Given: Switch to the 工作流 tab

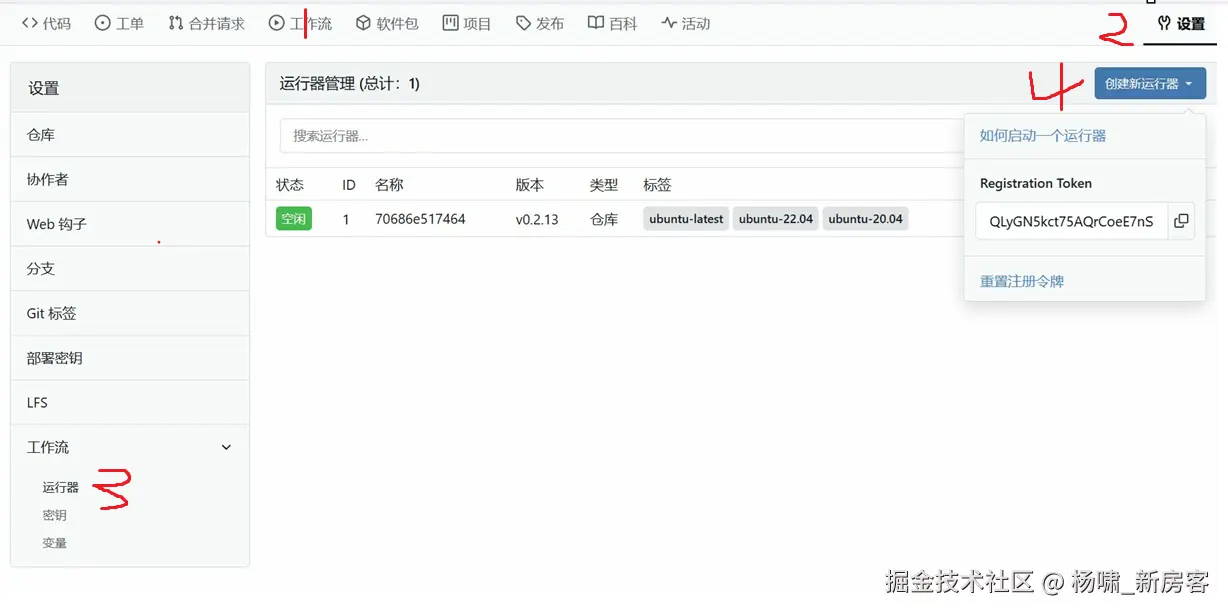Looking at the screenshot, I should tap(300, 23).
